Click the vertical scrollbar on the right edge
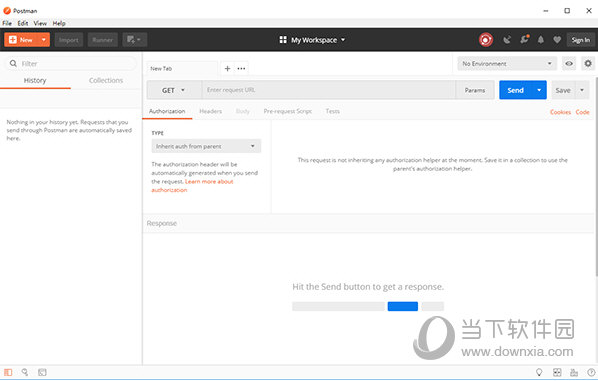The height and width of the screenshot is (381, 598). [x=596, y=176]
